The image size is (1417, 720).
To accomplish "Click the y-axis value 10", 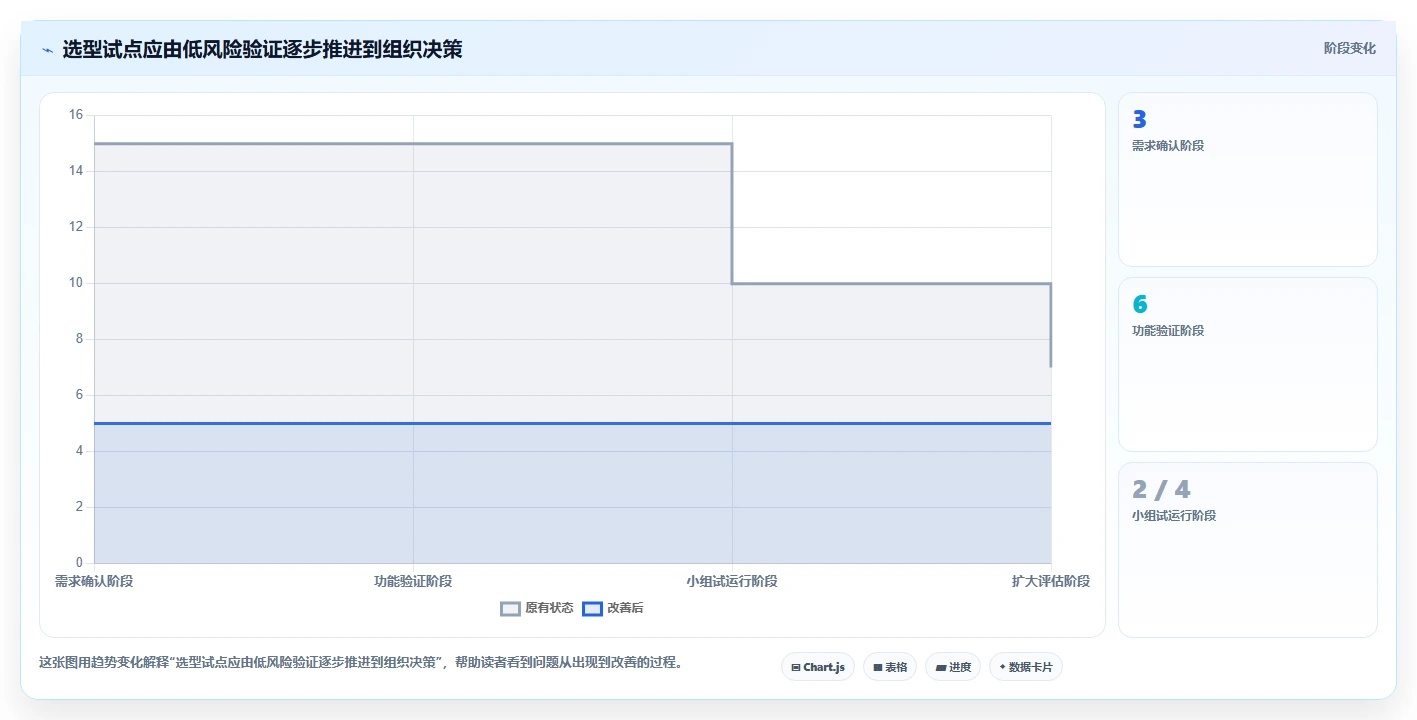I will tap(76, 283).
